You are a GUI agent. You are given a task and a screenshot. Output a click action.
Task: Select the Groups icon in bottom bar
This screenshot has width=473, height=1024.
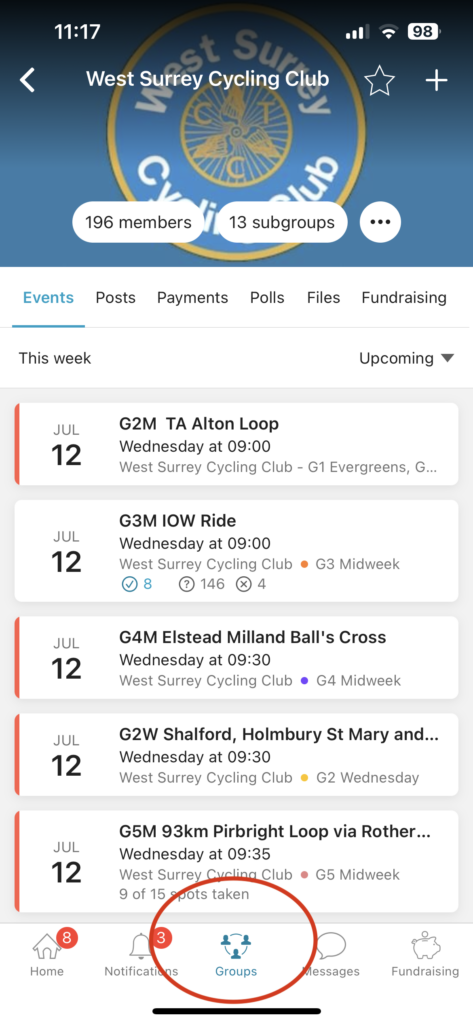(236, 946)
